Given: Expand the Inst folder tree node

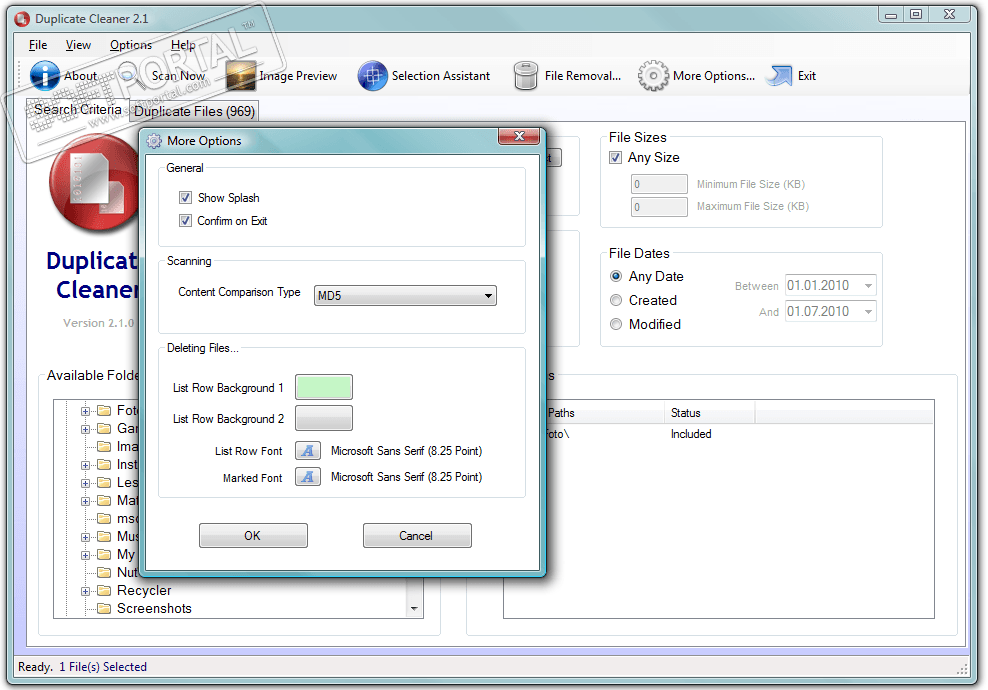Looking at the screenshot, I should coord(85,465).
